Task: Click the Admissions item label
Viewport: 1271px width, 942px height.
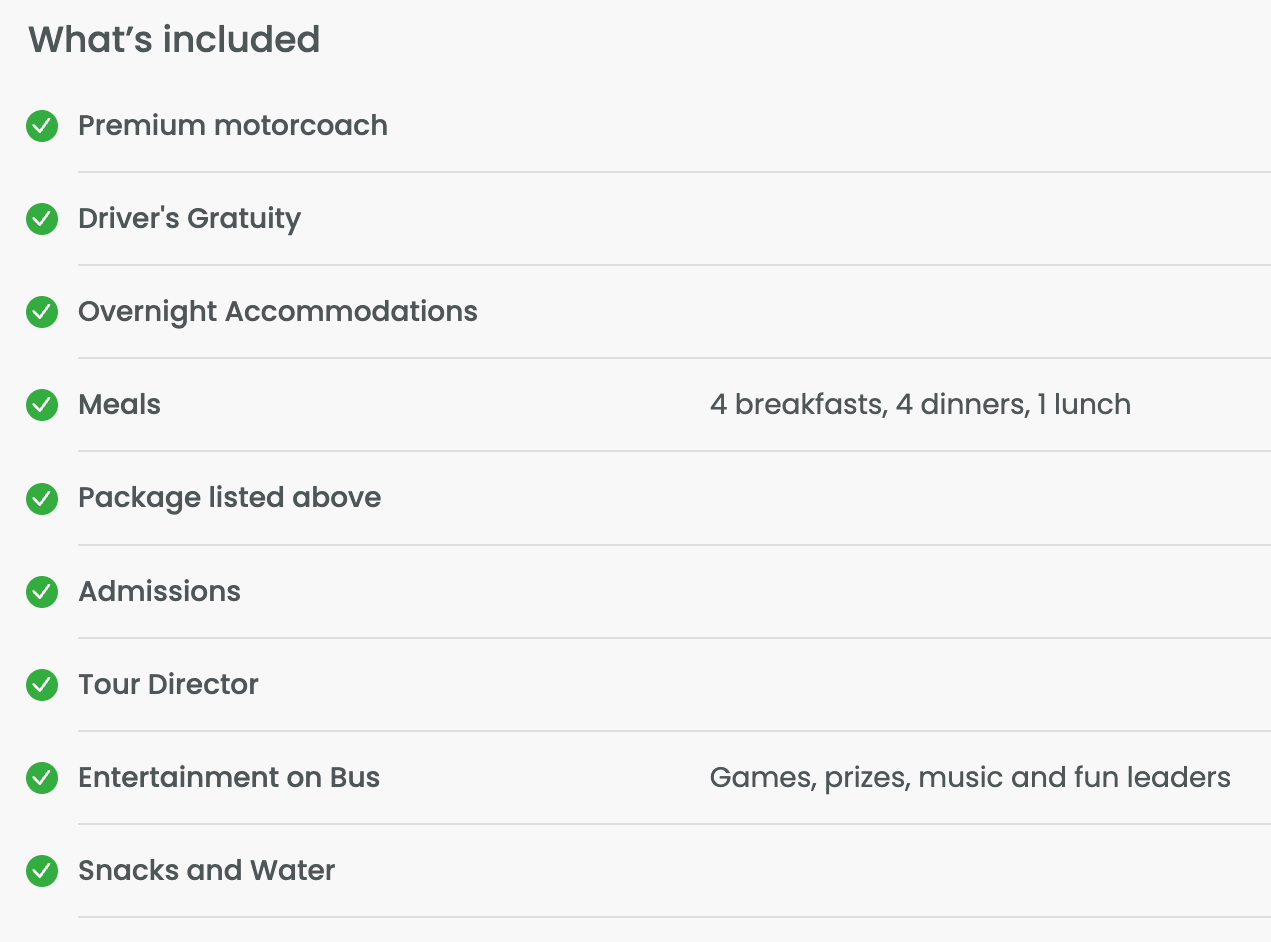Action: click(159, 592)
